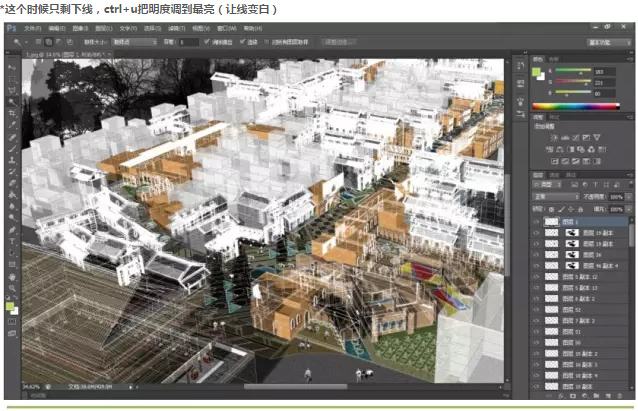Select the Clone Stamp tool

(12, 160)
